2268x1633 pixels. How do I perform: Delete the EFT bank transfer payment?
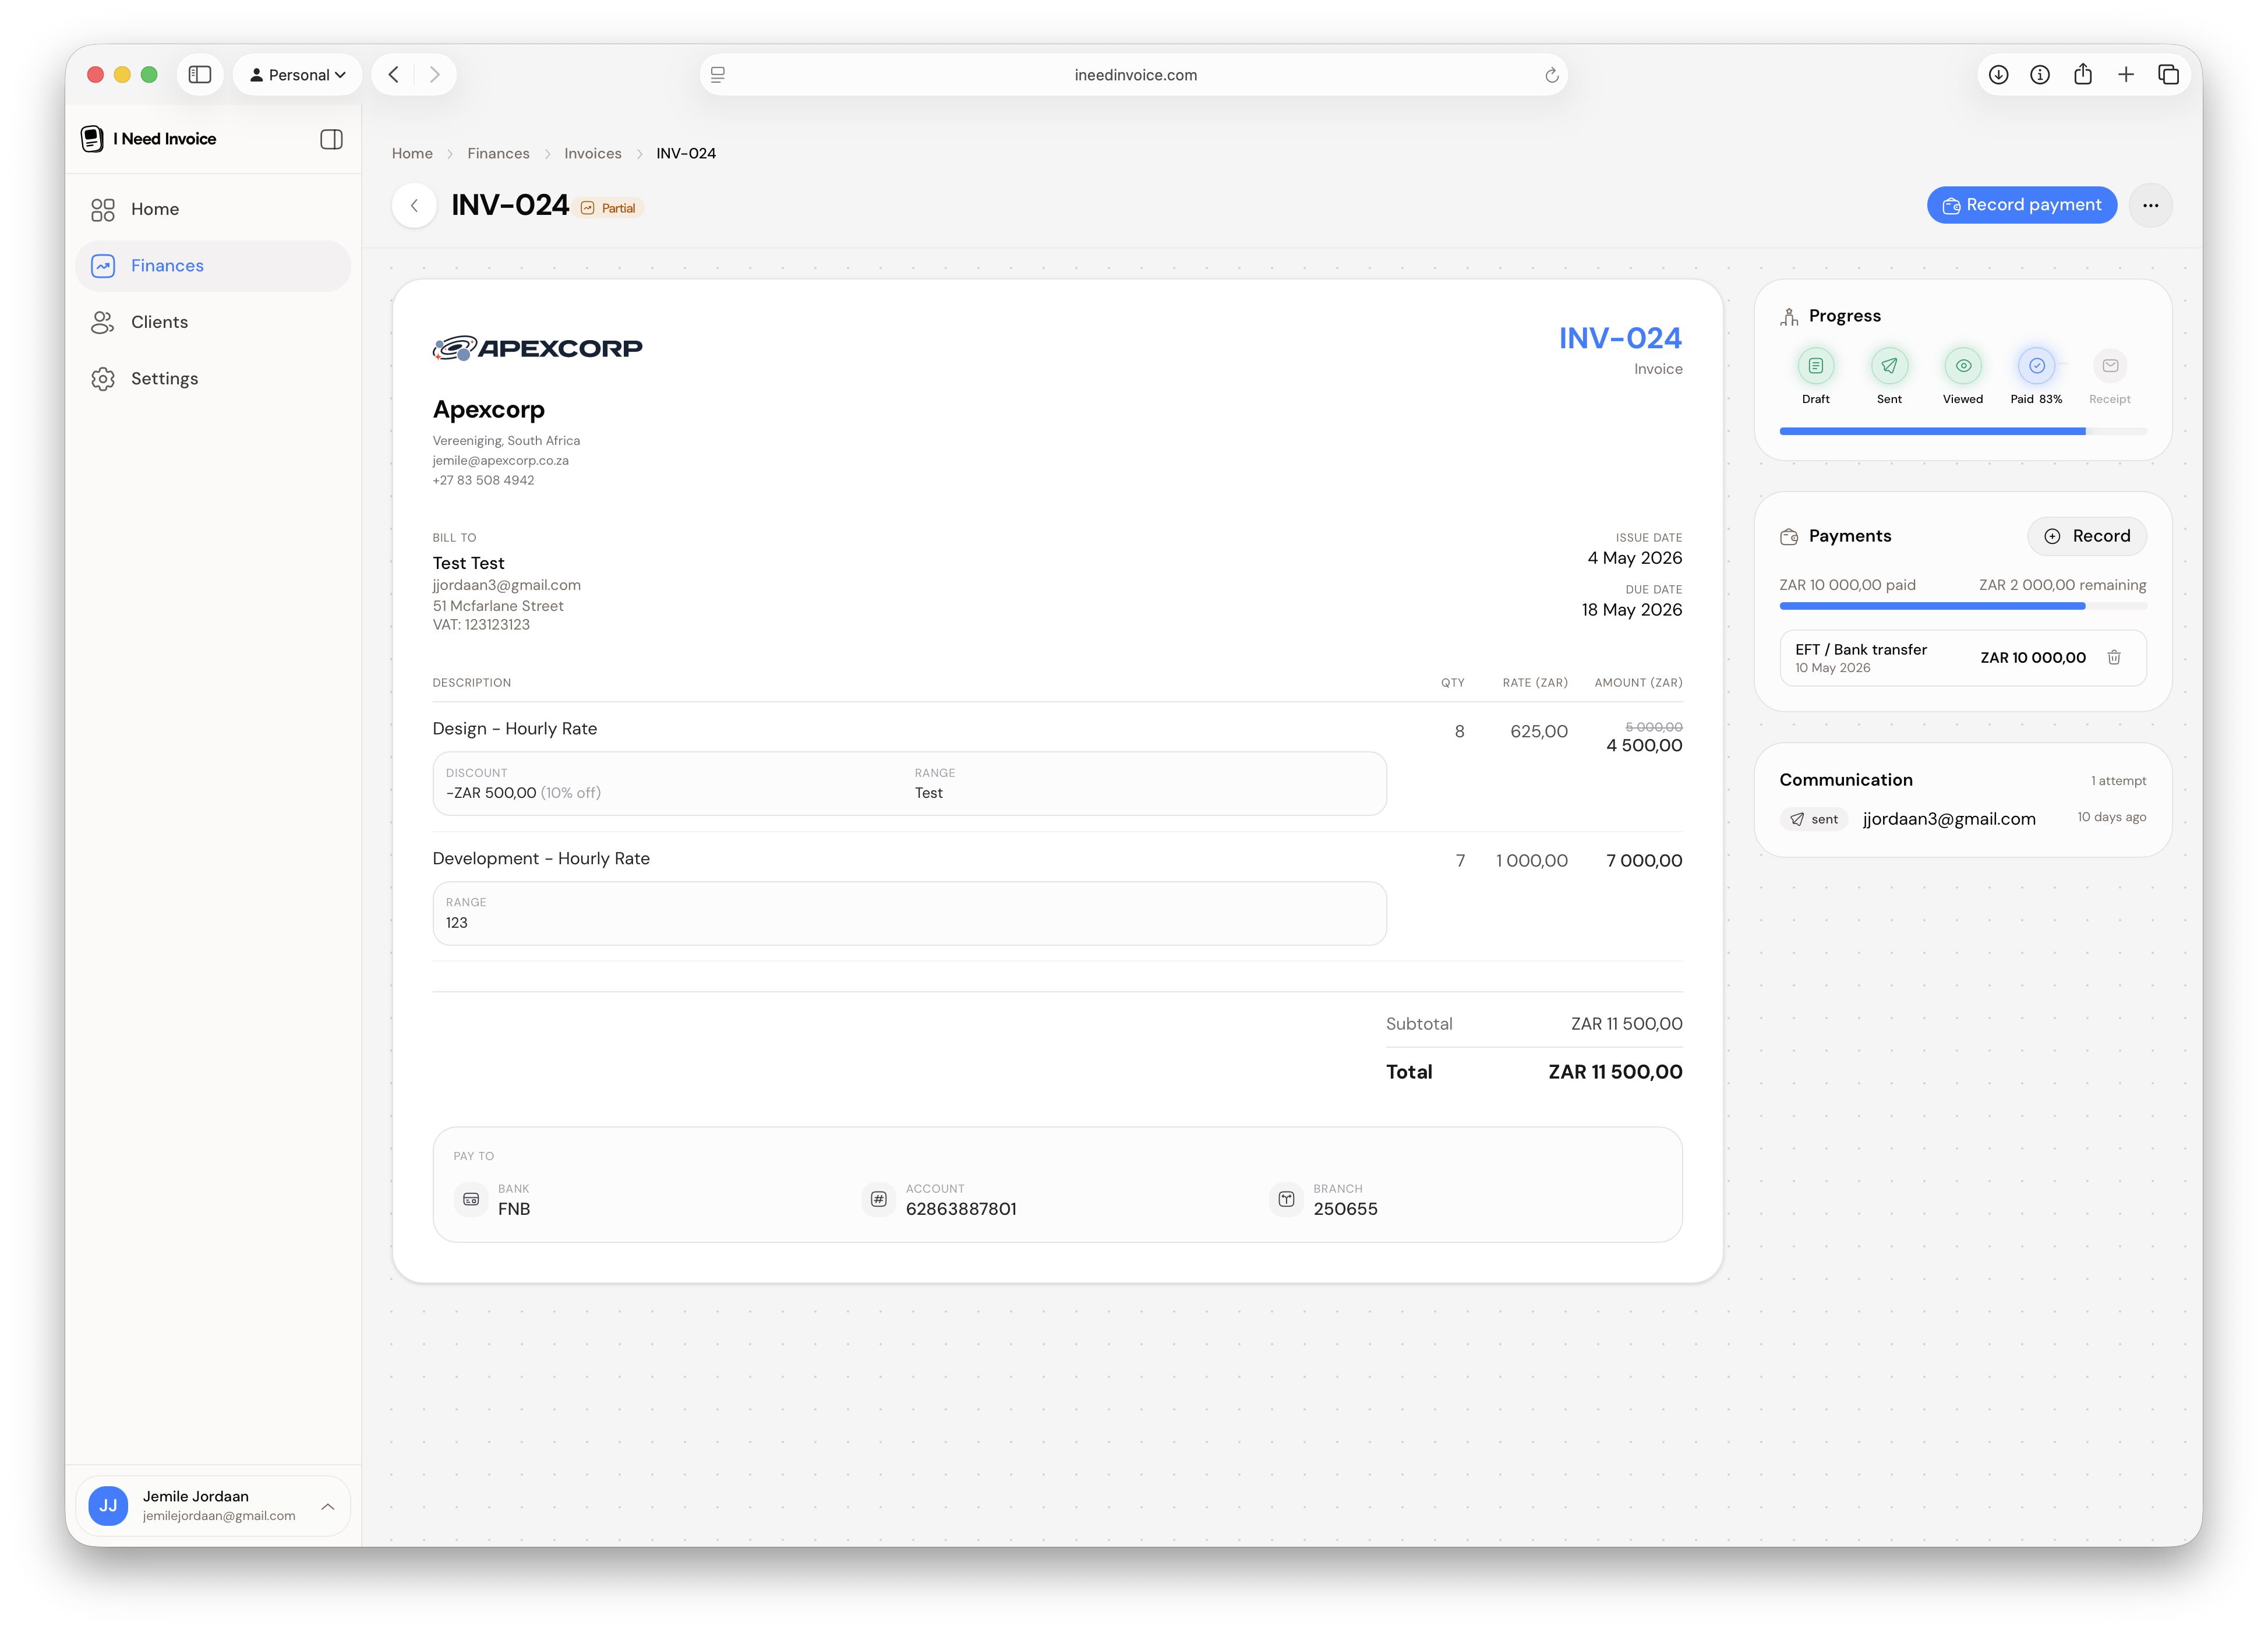(x=2113, y=657)
